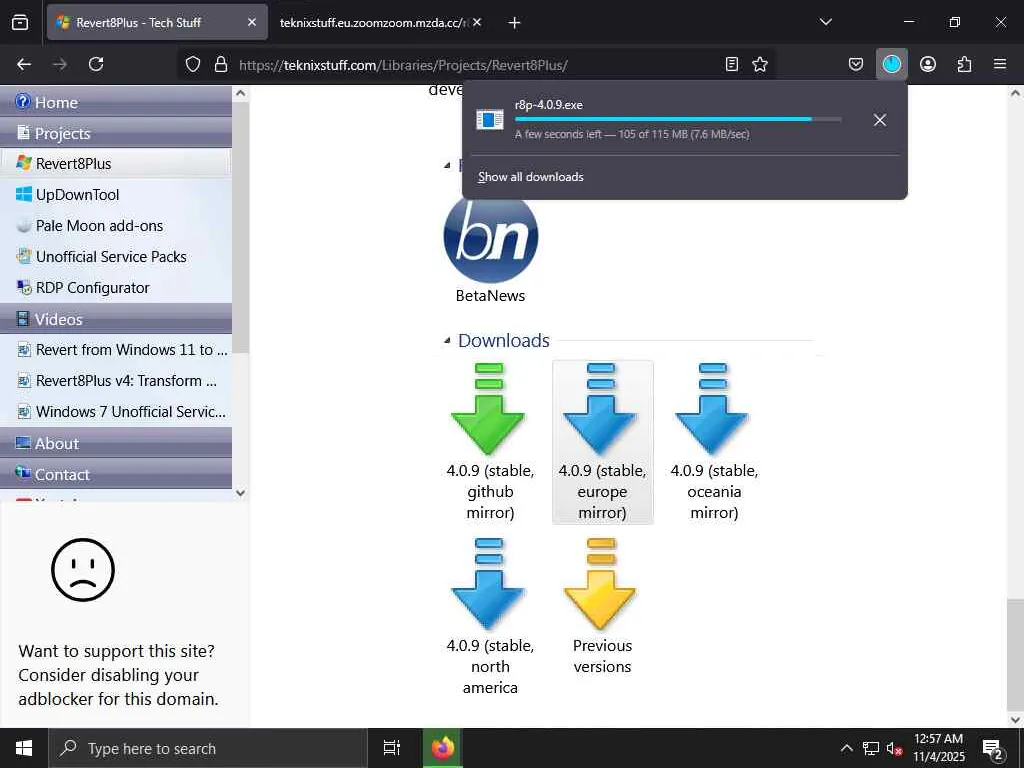The width and height of the screenshot is (1024, 768).
Task: Click the BetaNews text label
Action: 490,296
